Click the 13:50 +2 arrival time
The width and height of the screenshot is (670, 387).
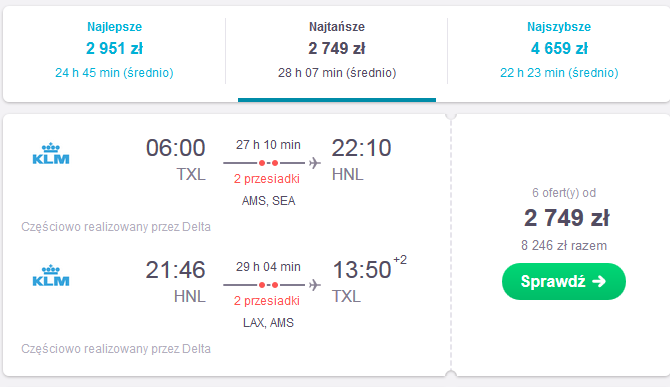[x=370, y=268]
